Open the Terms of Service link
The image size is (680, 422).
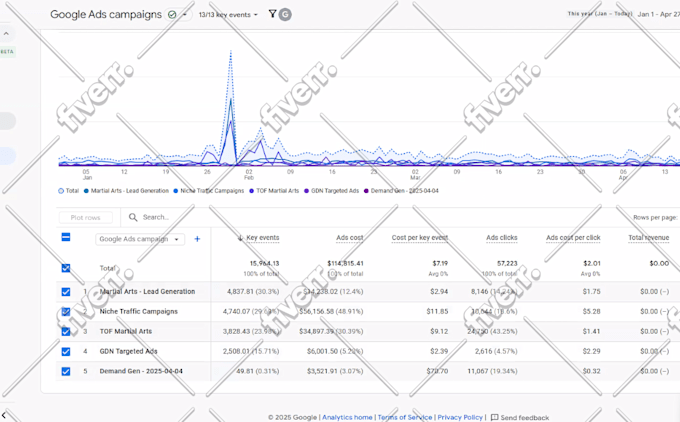point(405,417)
